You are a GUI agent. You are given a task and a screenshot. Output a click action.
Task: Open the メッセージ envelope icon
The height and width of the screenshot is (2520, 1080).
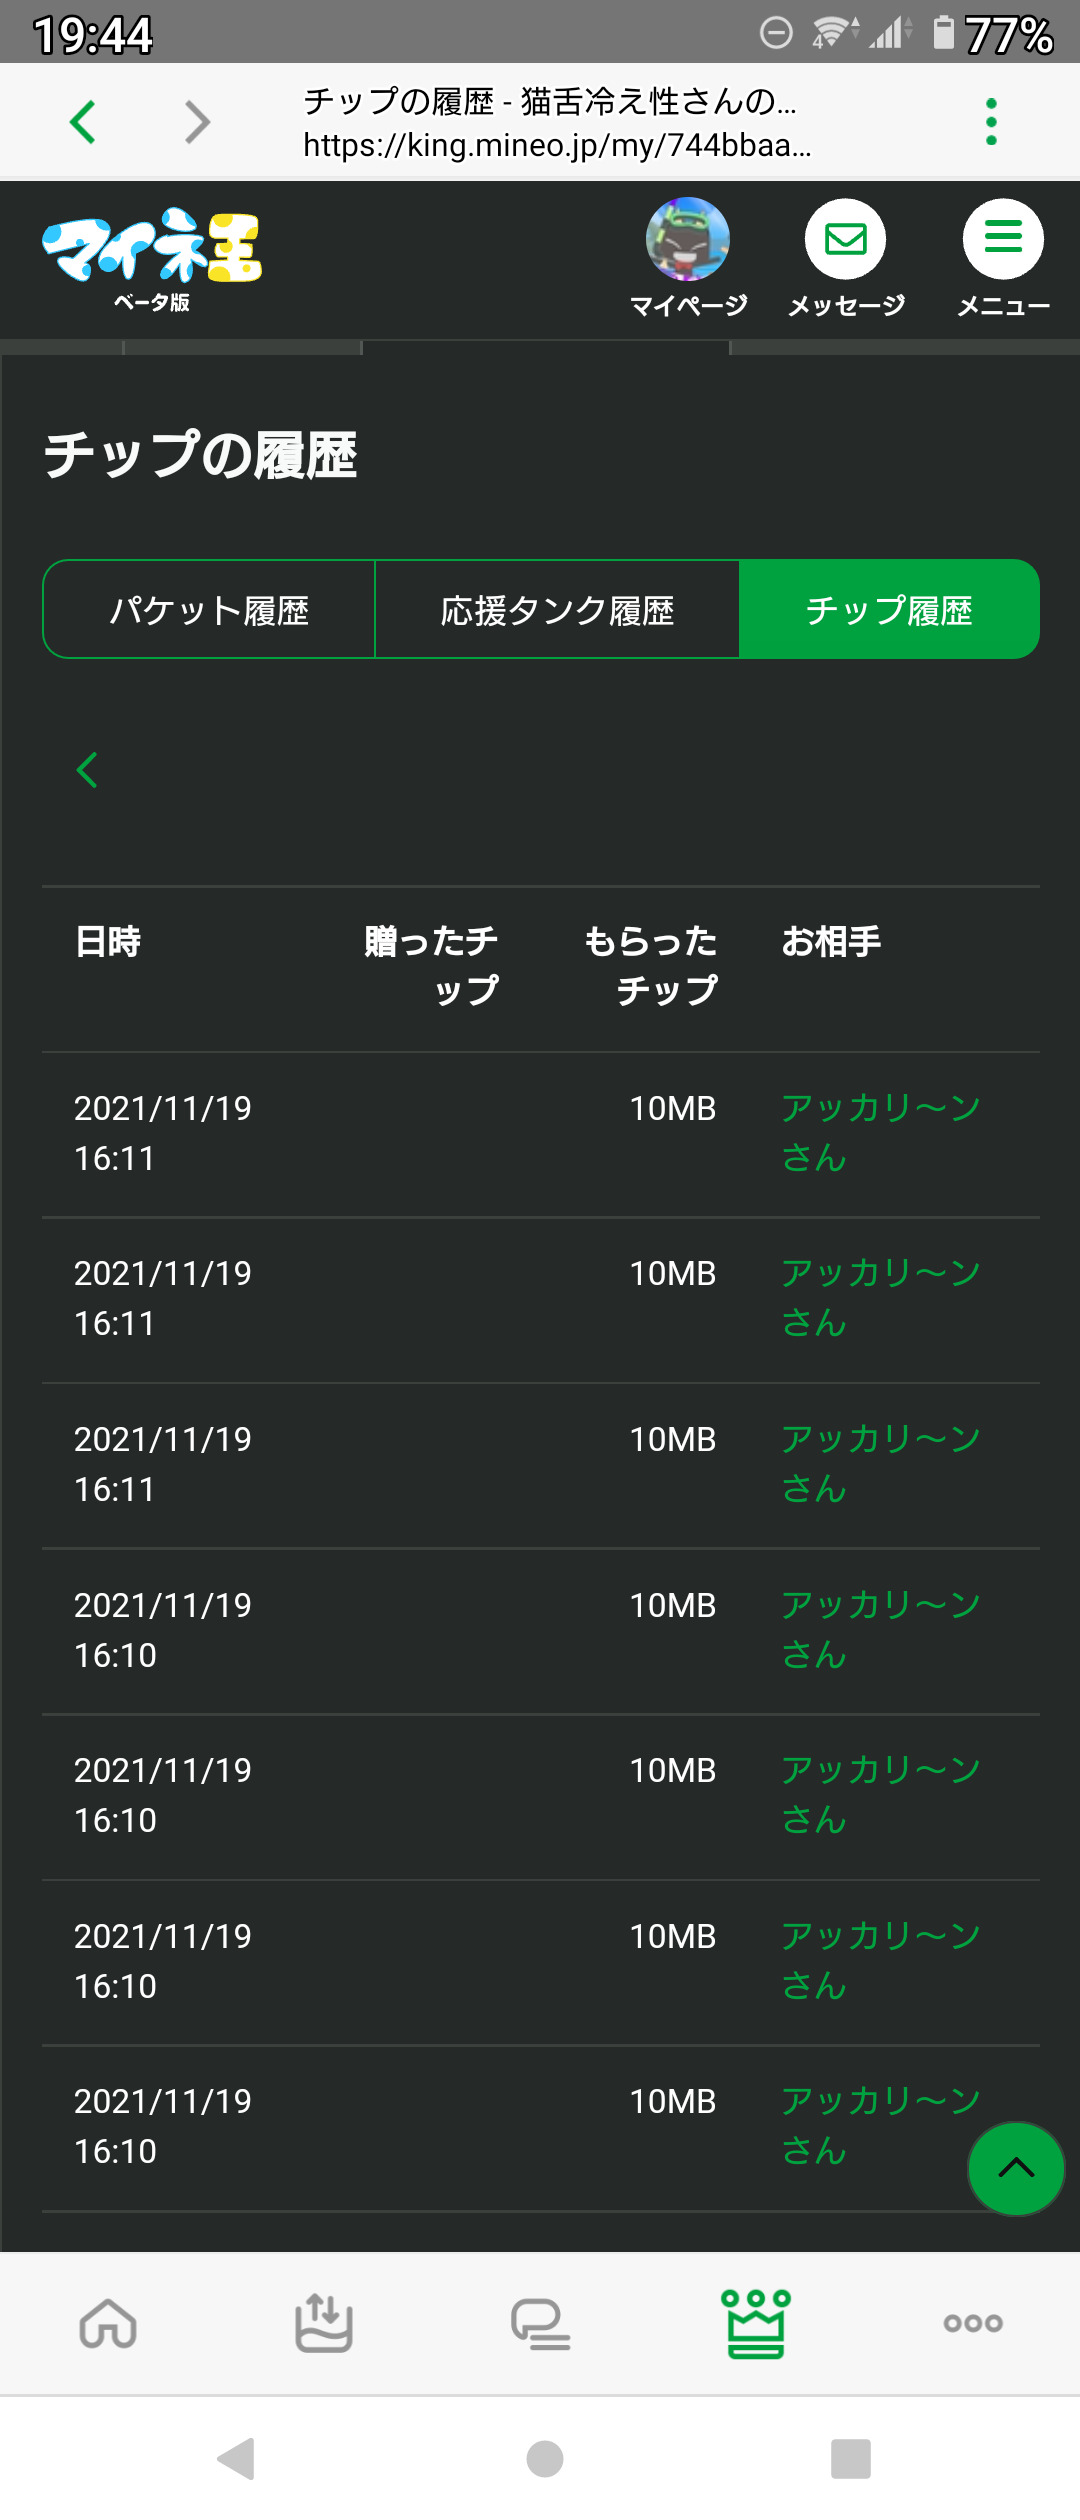846,240
